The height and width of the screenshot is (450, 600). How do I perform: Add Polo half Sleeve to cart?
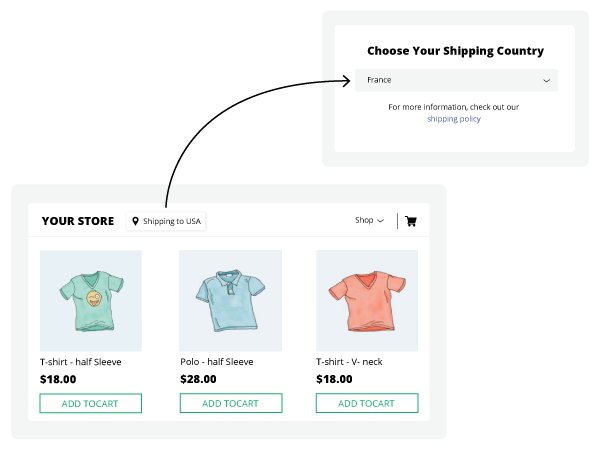pos(231,403)
